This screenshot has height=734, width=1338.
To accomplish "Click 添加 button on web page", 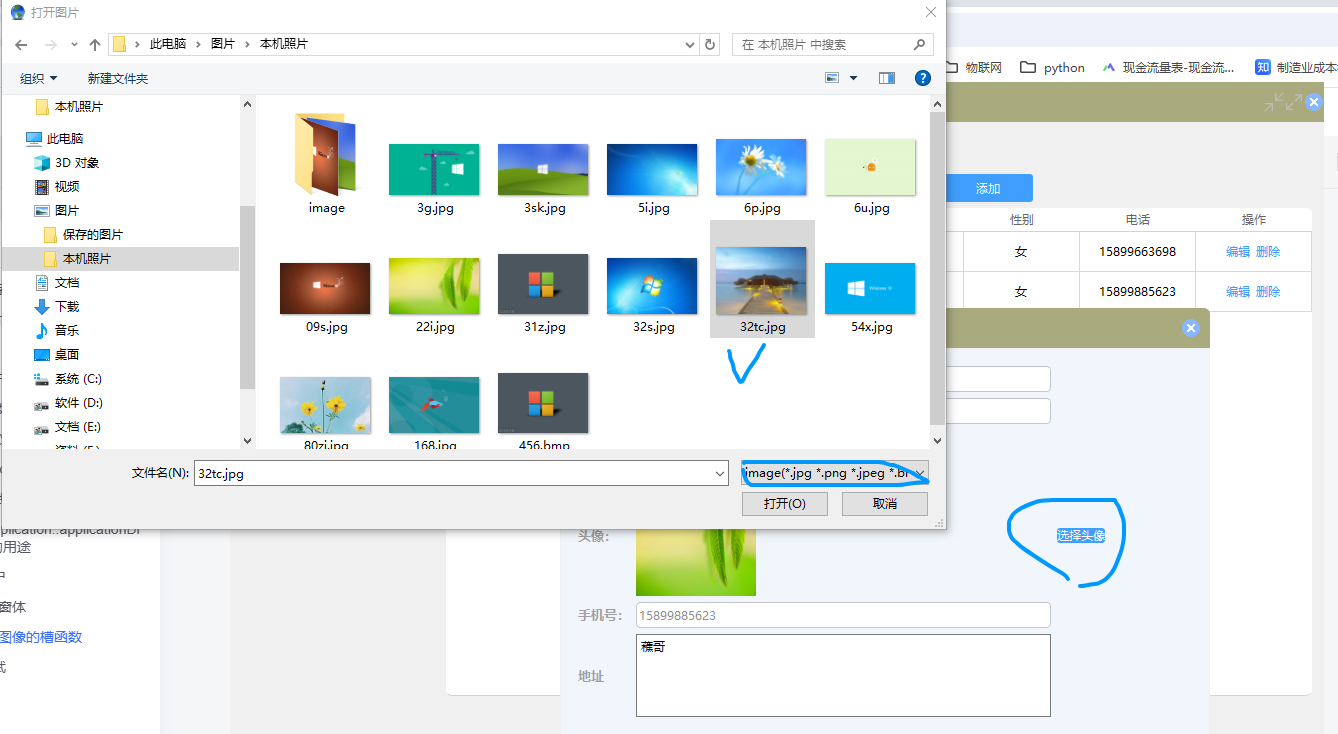I will pyautogui.click(x=988, y=188).
